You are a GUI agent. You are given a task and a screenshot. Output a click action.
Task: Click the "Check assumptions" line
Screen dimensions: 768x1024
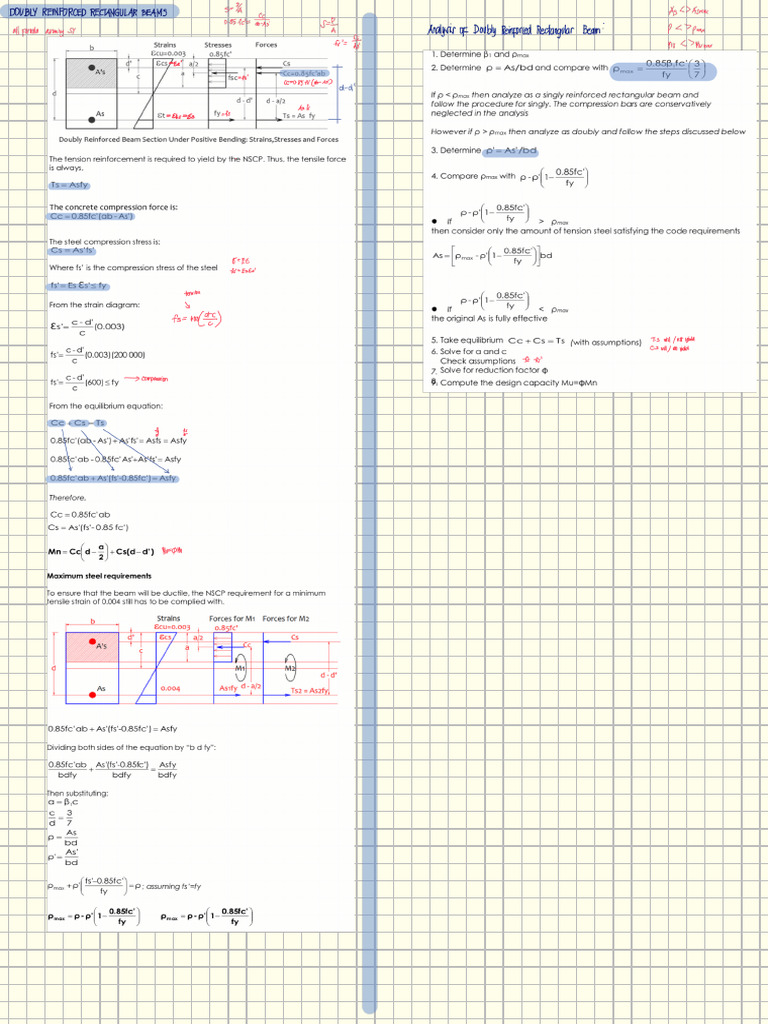click(477, 360)
